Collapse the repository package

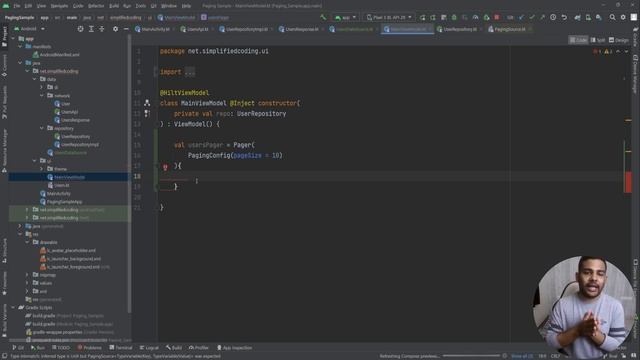point(42,128)
